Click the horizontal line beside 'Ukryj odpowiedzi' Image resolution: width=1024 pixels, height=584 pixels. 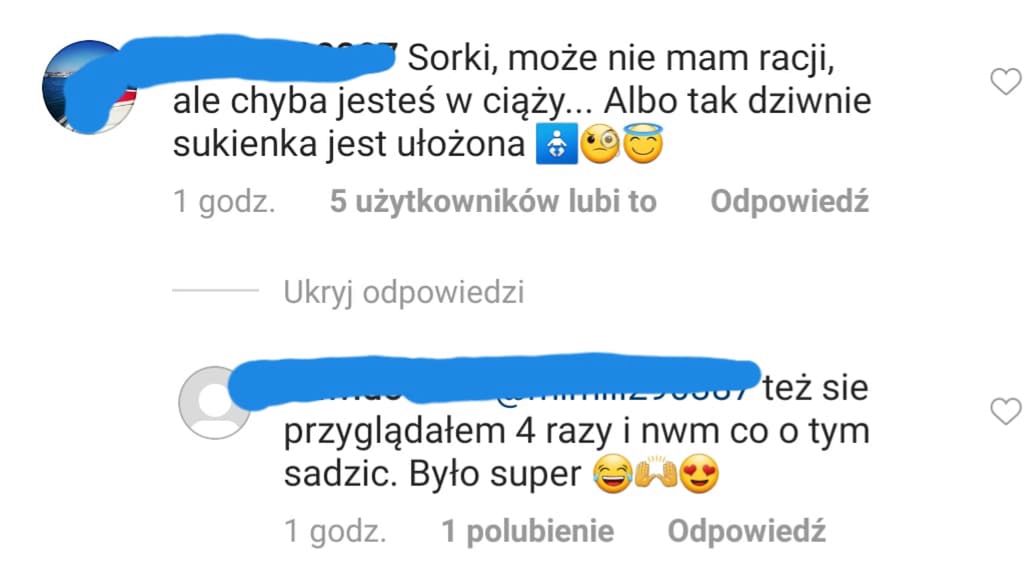[216, 289]
